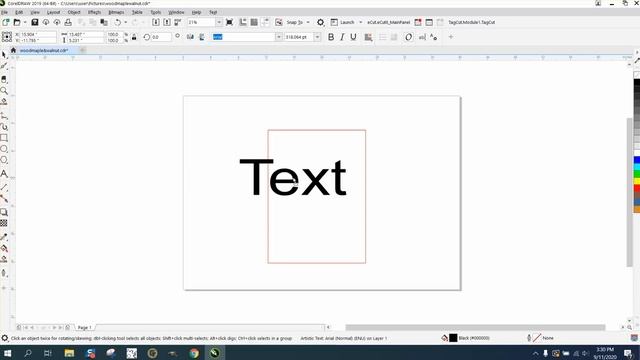The width and height of the screenshot is (640, 360).
Task: Select the Zoom tool in toolbox
Action: 4,90
